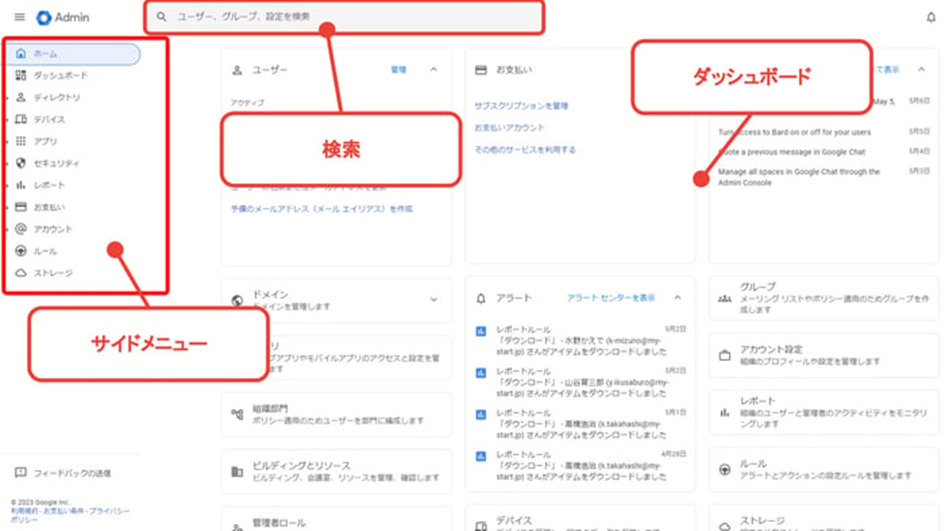Image resolution: width=945 pixels, height=531 pixels.
Task: Click the レポート bar chart icon in sidebar
Action: click(x=21, y=185)
